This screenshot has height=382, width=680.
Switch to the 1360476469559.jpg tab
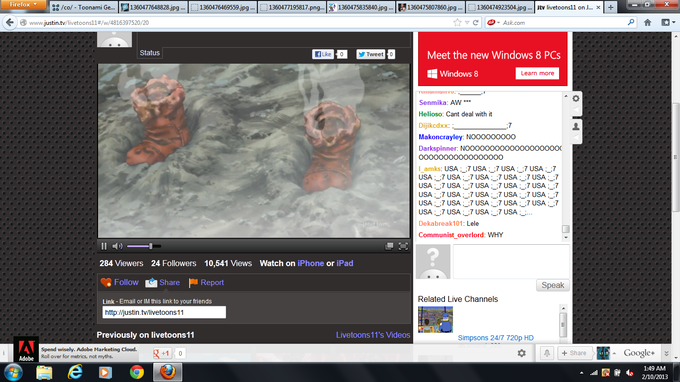[222, 7]
